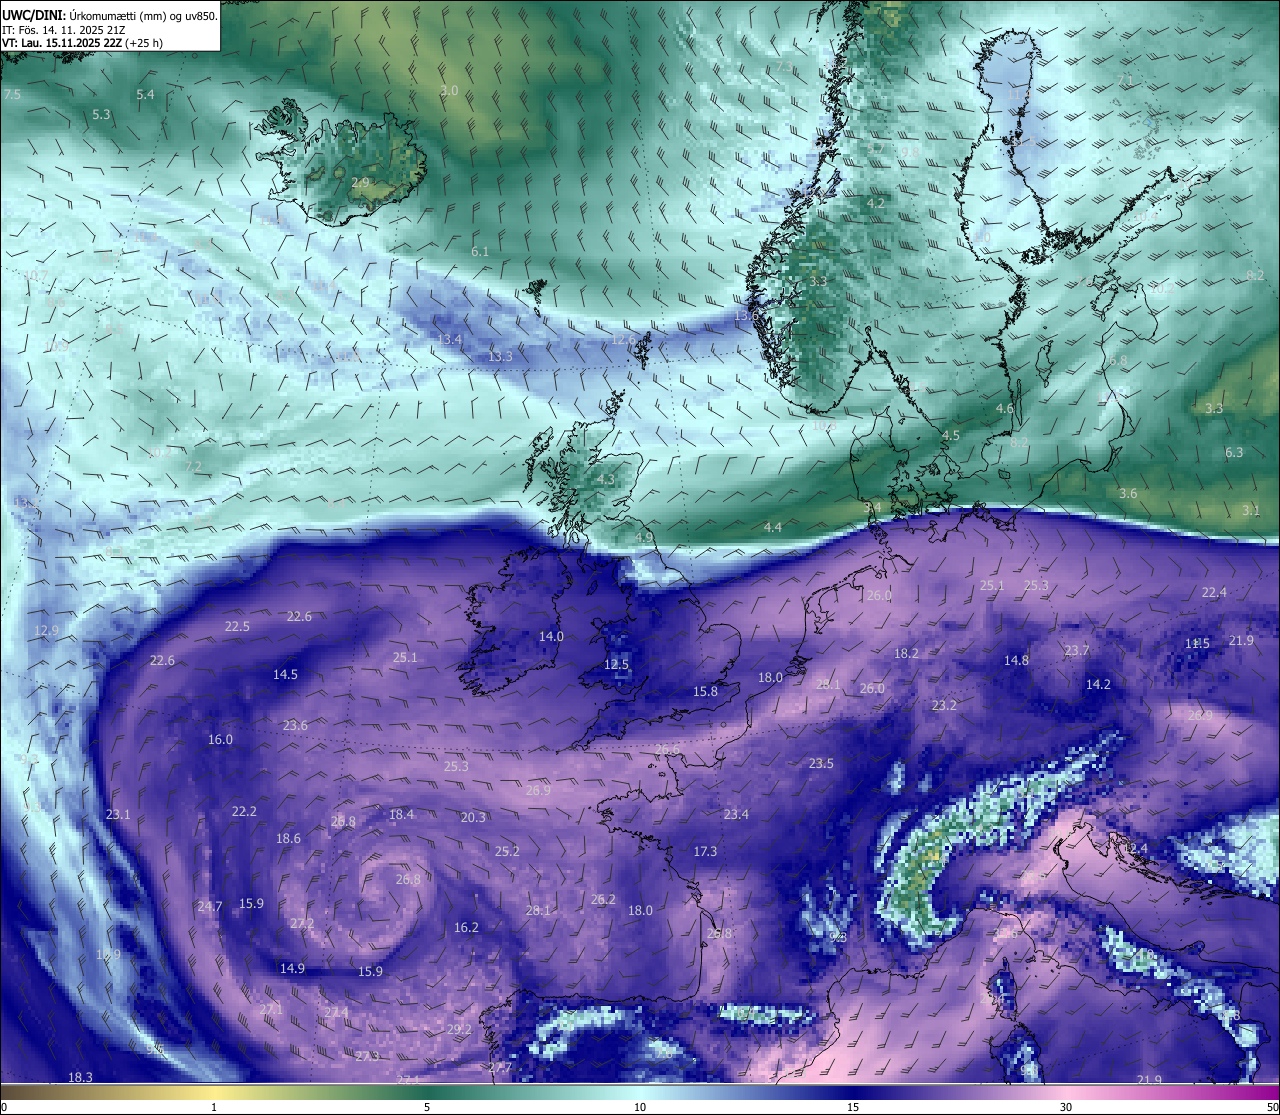Click the value 18.4 on the map
The image size is (1280, 1115).
401,814
